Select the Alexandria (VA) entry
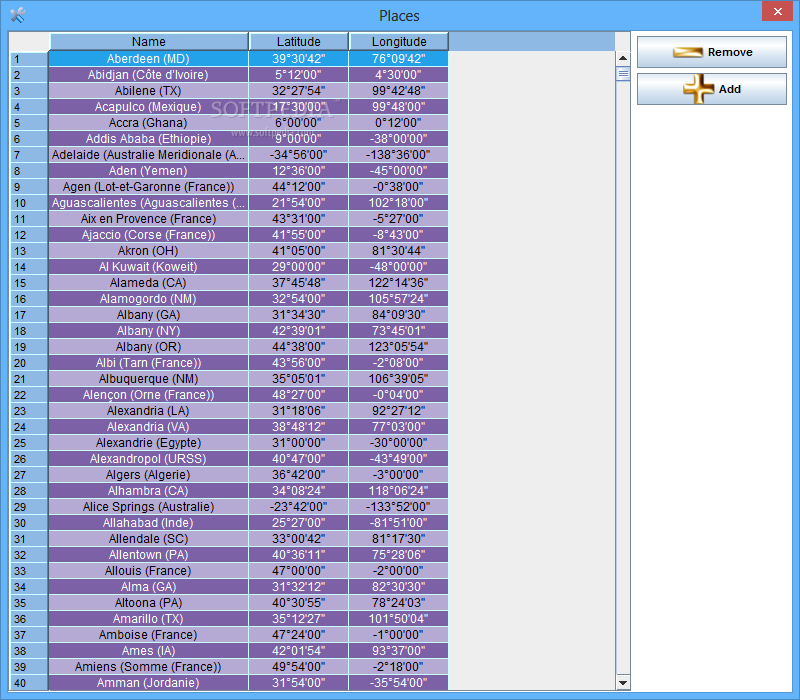 tap(148, 427)
